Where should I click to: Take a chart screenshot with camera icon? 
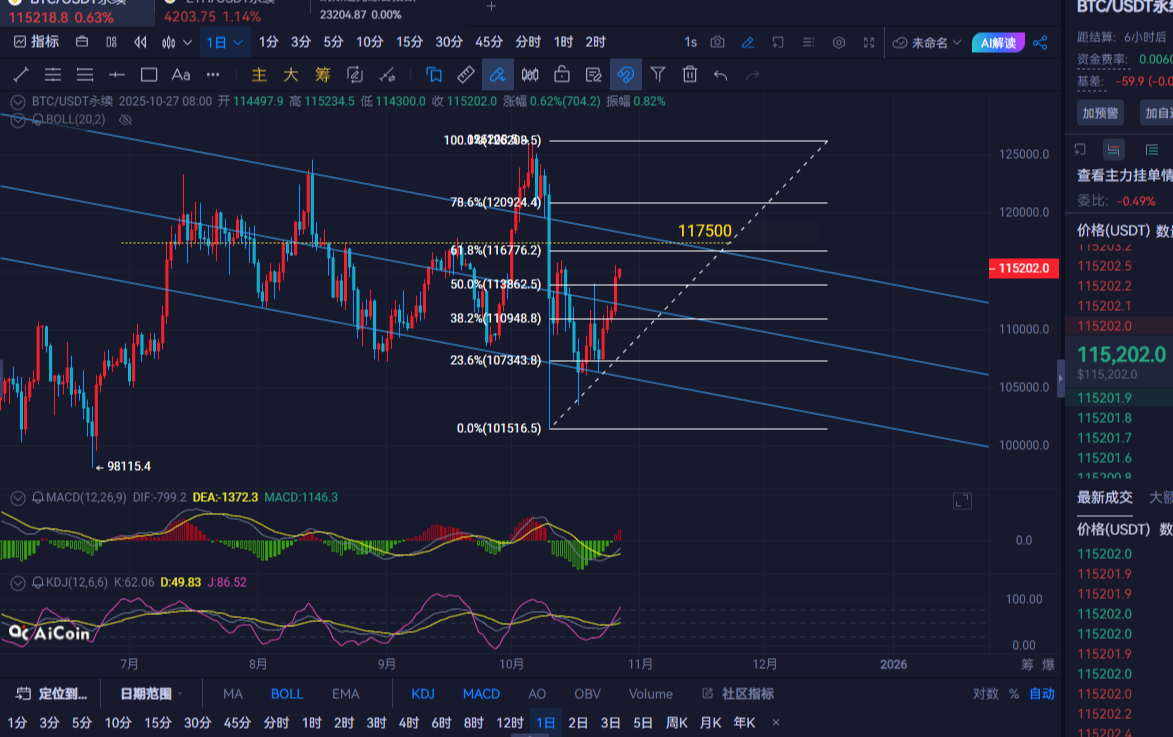pyautogui.click(x=717, y=42)
